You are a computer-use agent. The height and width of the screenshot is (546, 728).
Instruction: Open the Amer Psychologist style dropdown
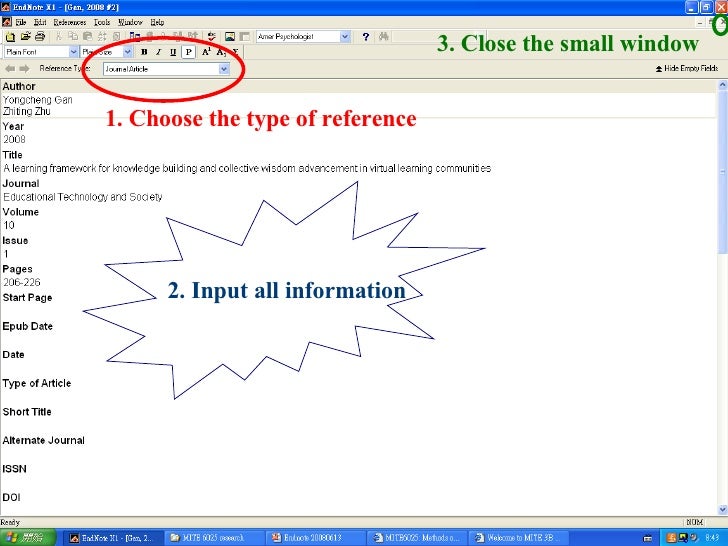pos(344,36)
